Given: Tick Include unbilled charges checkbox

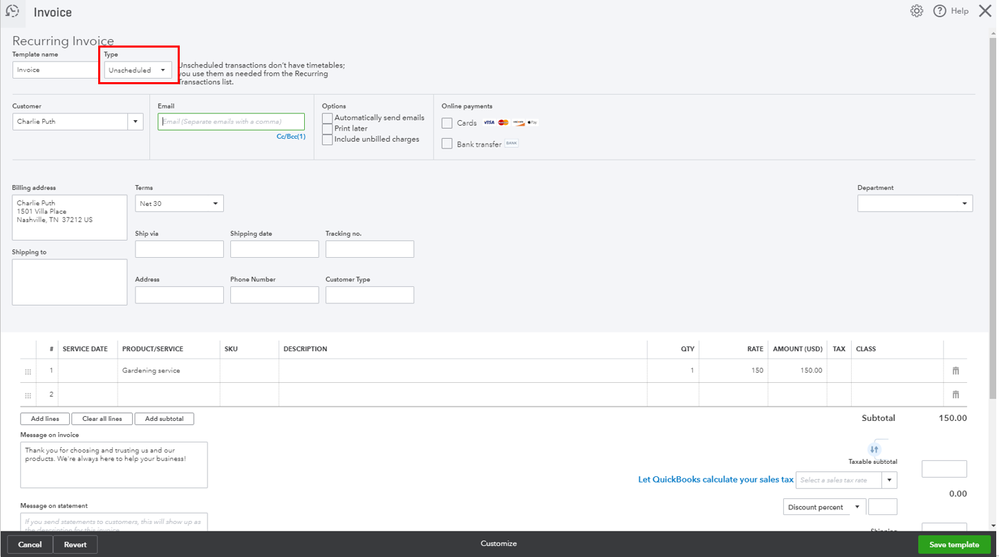Looking at the screenshot, I should coord(327,140).
